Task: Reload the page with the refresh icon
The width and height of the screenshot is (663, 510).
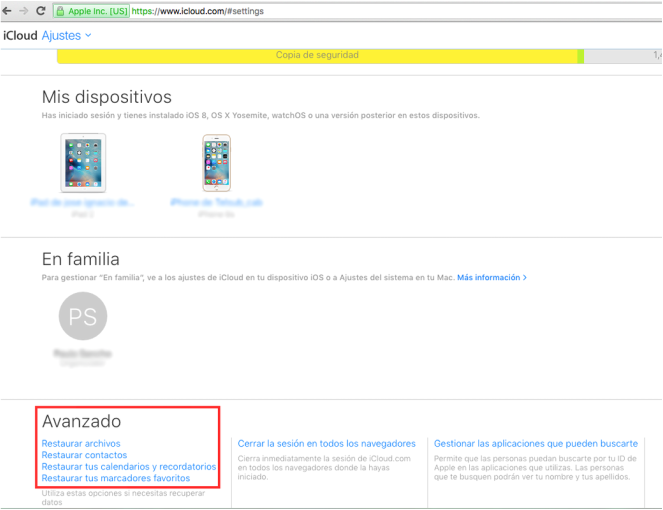Action: pyautogui.click(x=41, y=11)
